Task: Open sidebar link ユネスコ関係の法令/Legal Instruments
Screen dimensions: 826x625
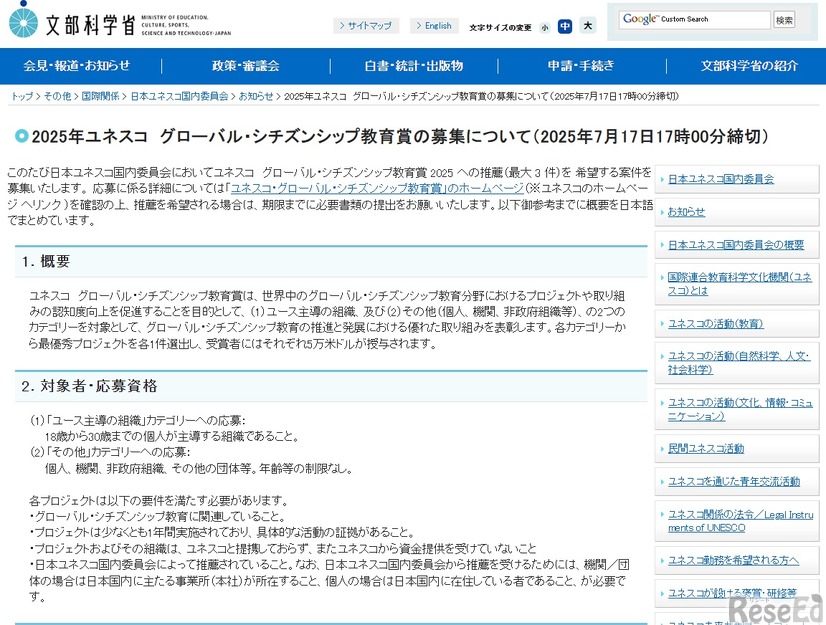Action: [741, 521]
